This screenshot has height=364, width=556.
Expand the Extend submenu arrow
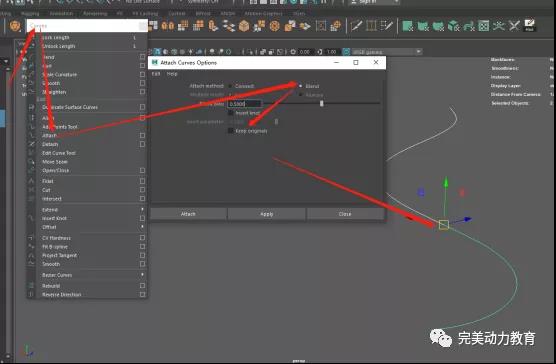click(x=142, y=209)
